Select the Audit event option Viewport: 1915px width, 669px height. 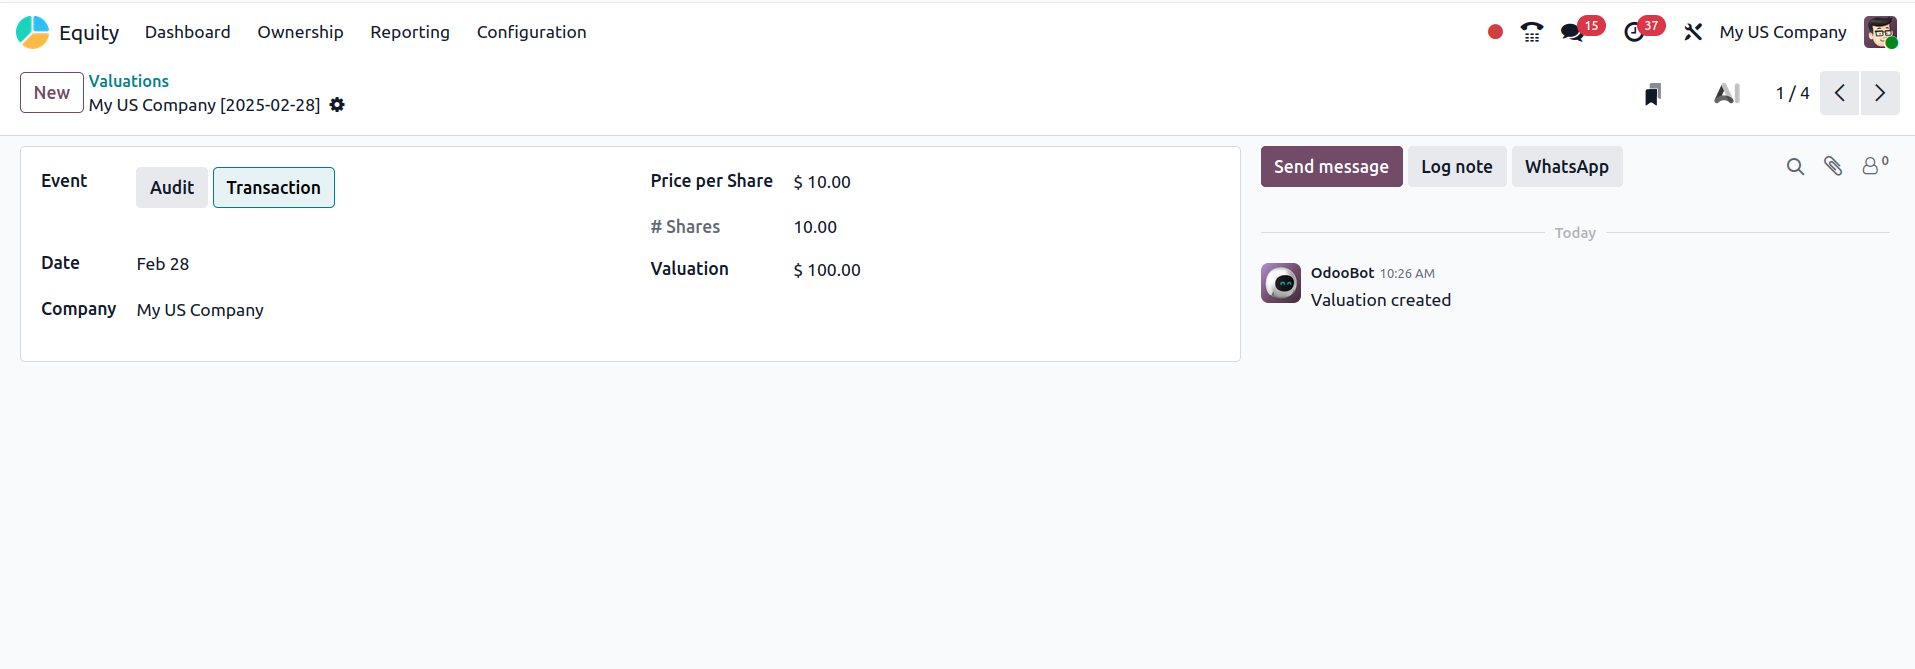coord(172,188)
